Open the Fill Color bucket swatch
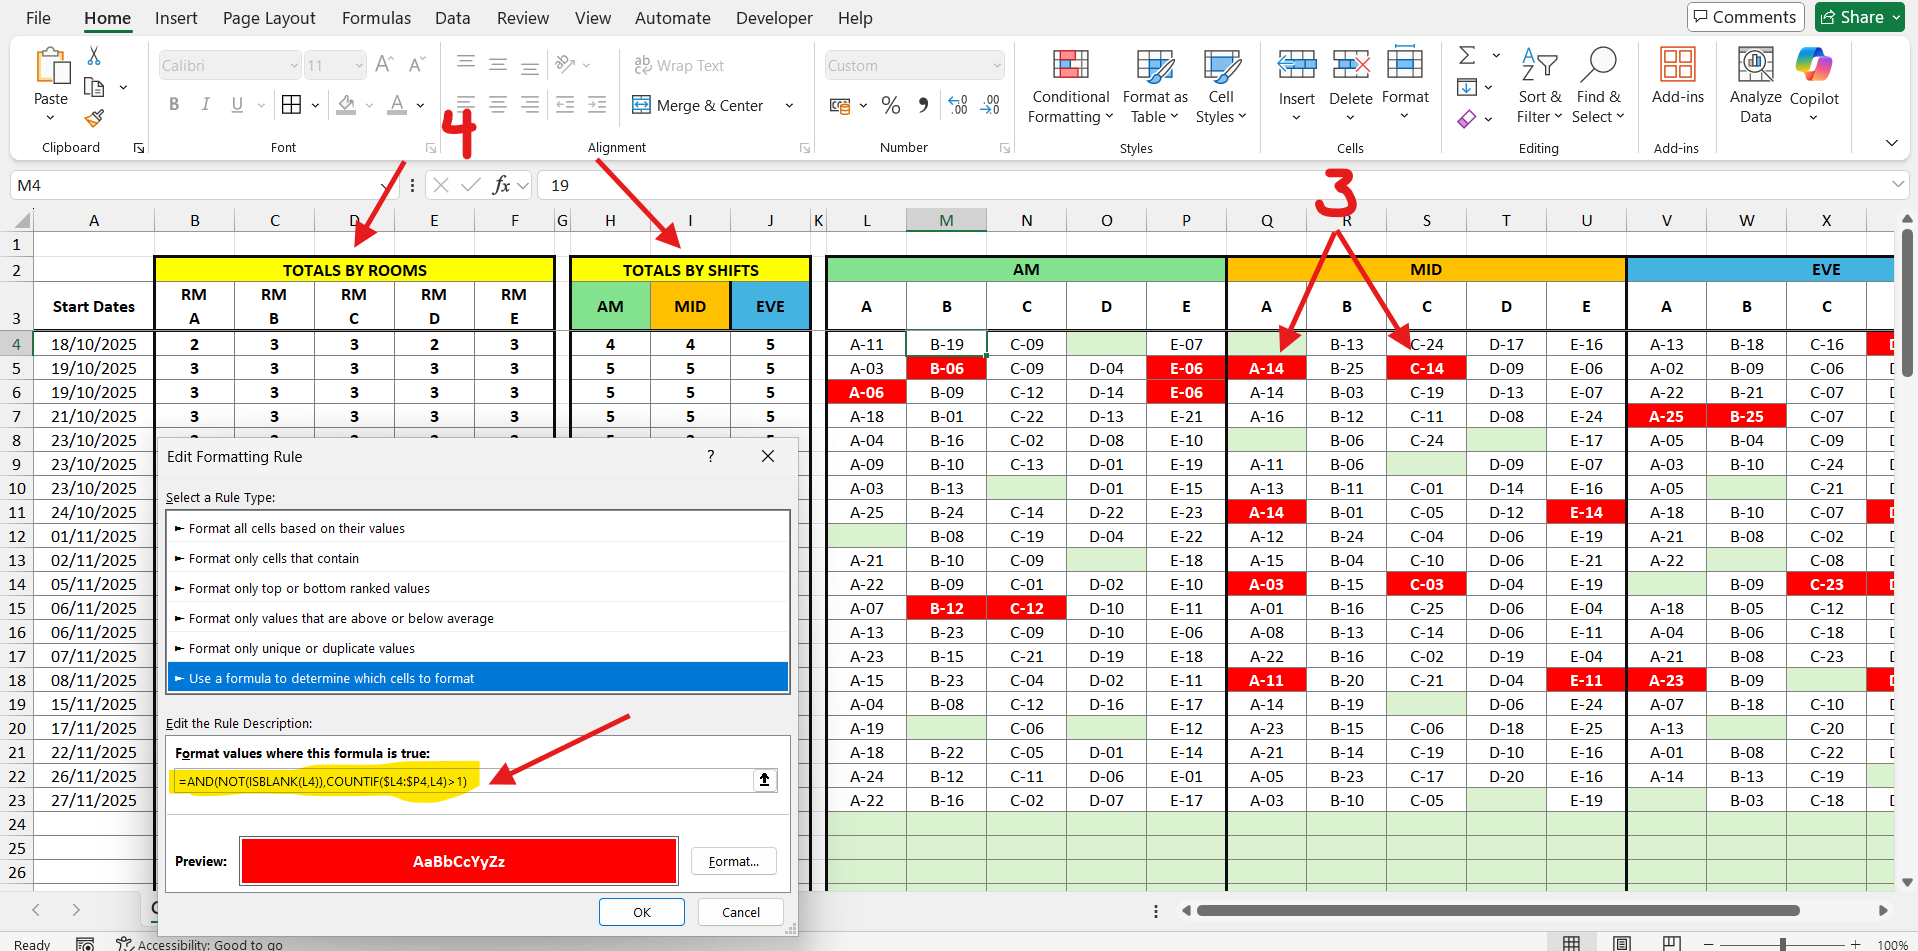This screenshot has height=951, width=1918. (347, 104)
